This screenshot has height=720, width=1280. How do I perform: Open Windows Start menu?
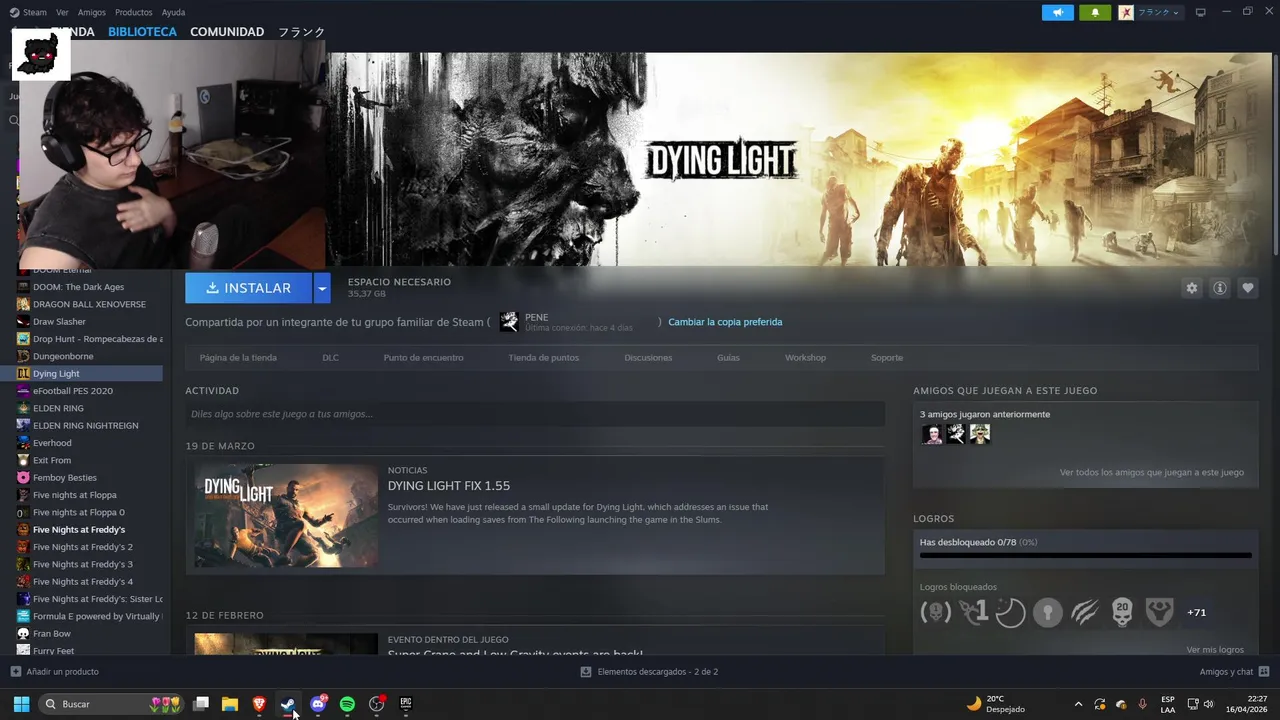point(21,704)
